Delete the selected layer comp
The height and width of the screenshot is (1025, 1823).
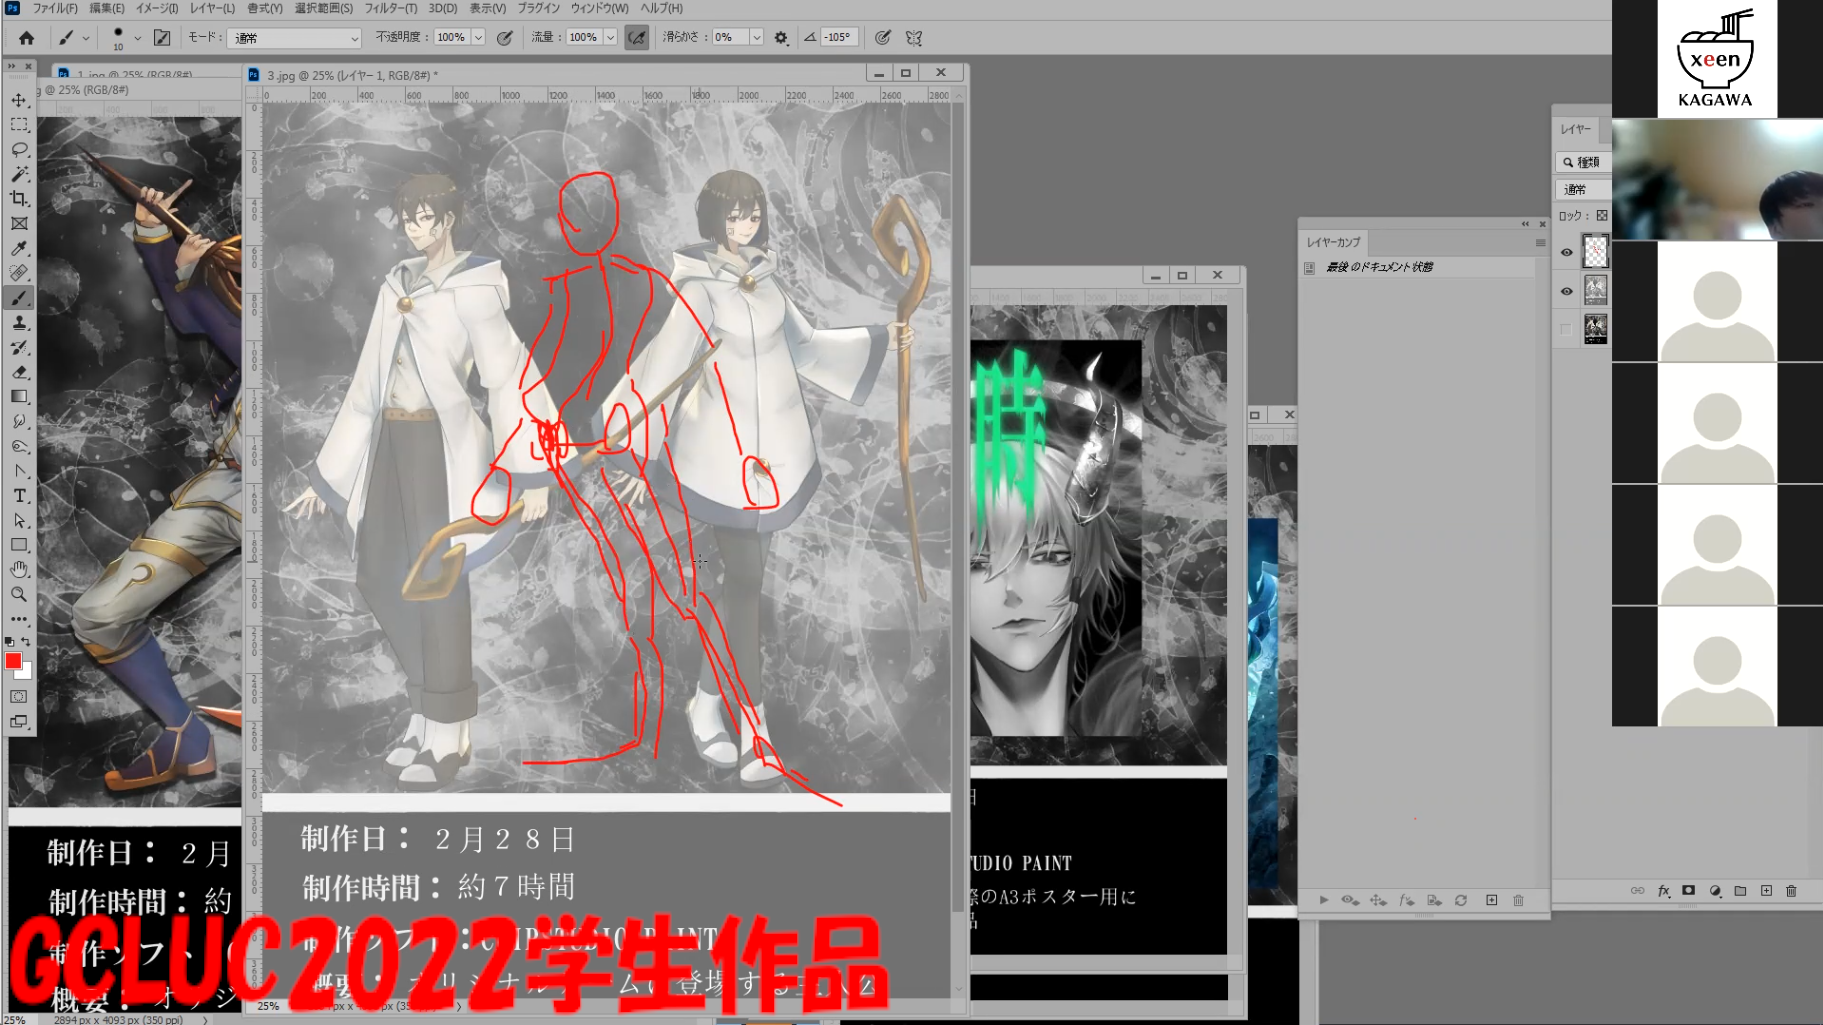[x=1518, y=901]
